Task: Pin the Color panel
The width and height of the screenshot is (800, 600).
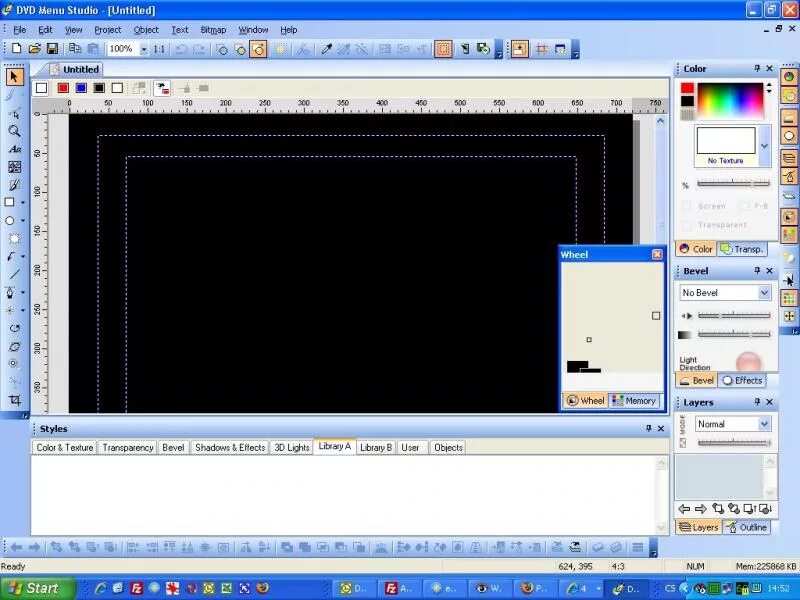Action: tap(757, 68)
